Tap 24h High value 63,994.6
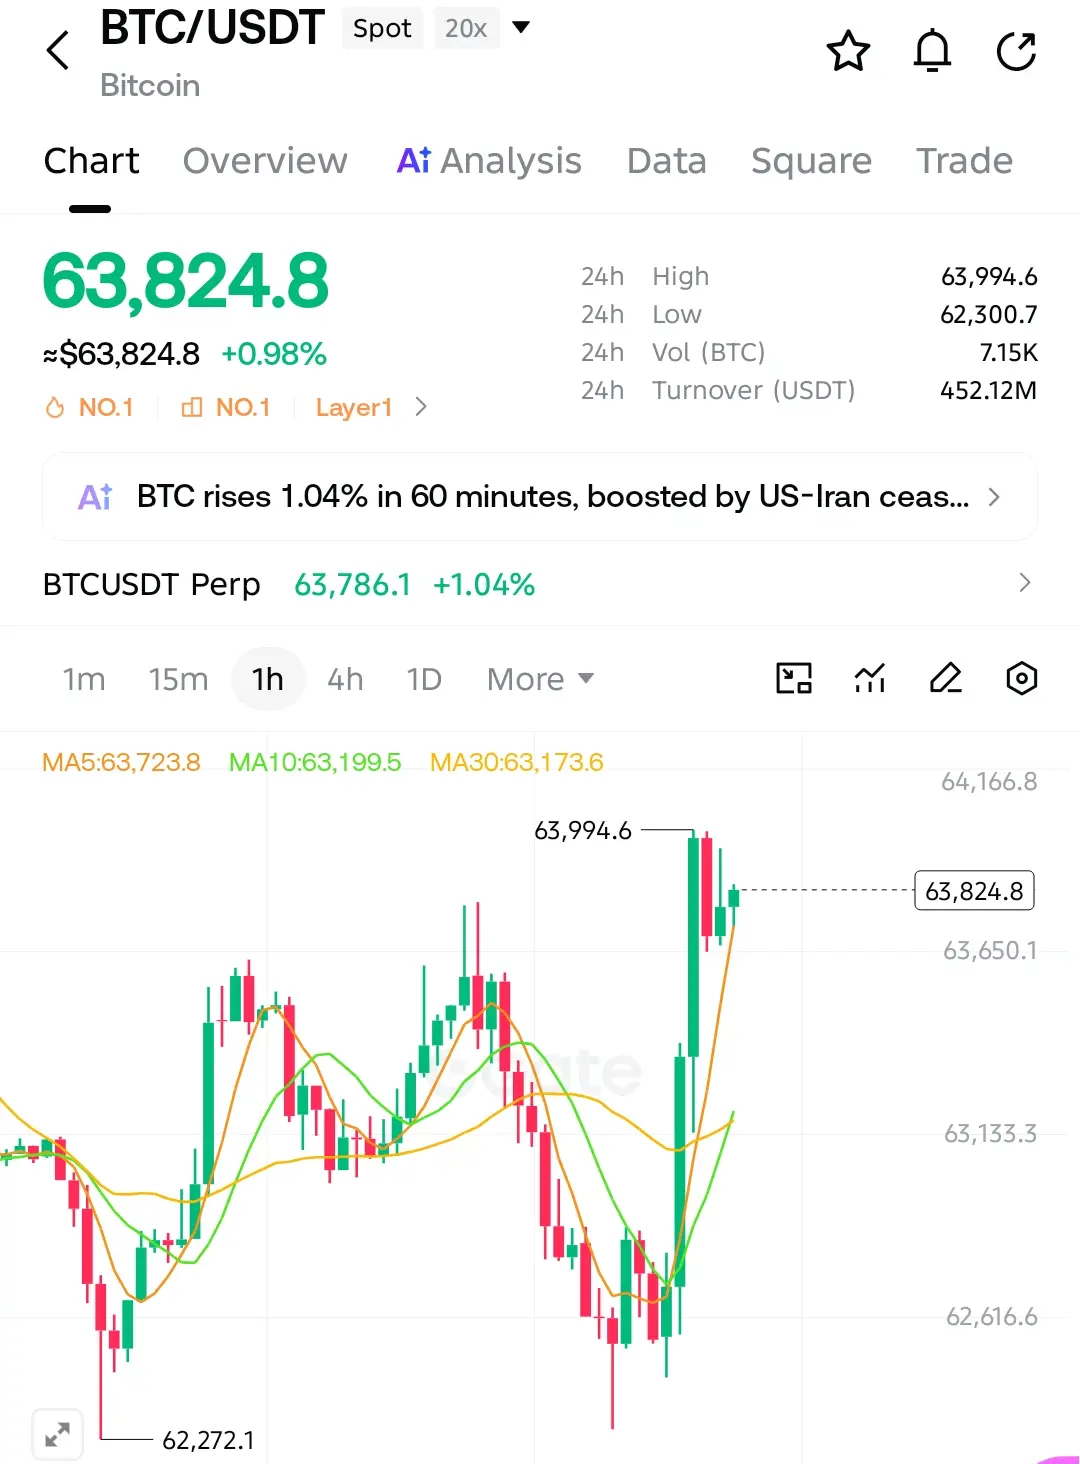Viewport: 1080px width, 1464px height. tap(989, 276)
